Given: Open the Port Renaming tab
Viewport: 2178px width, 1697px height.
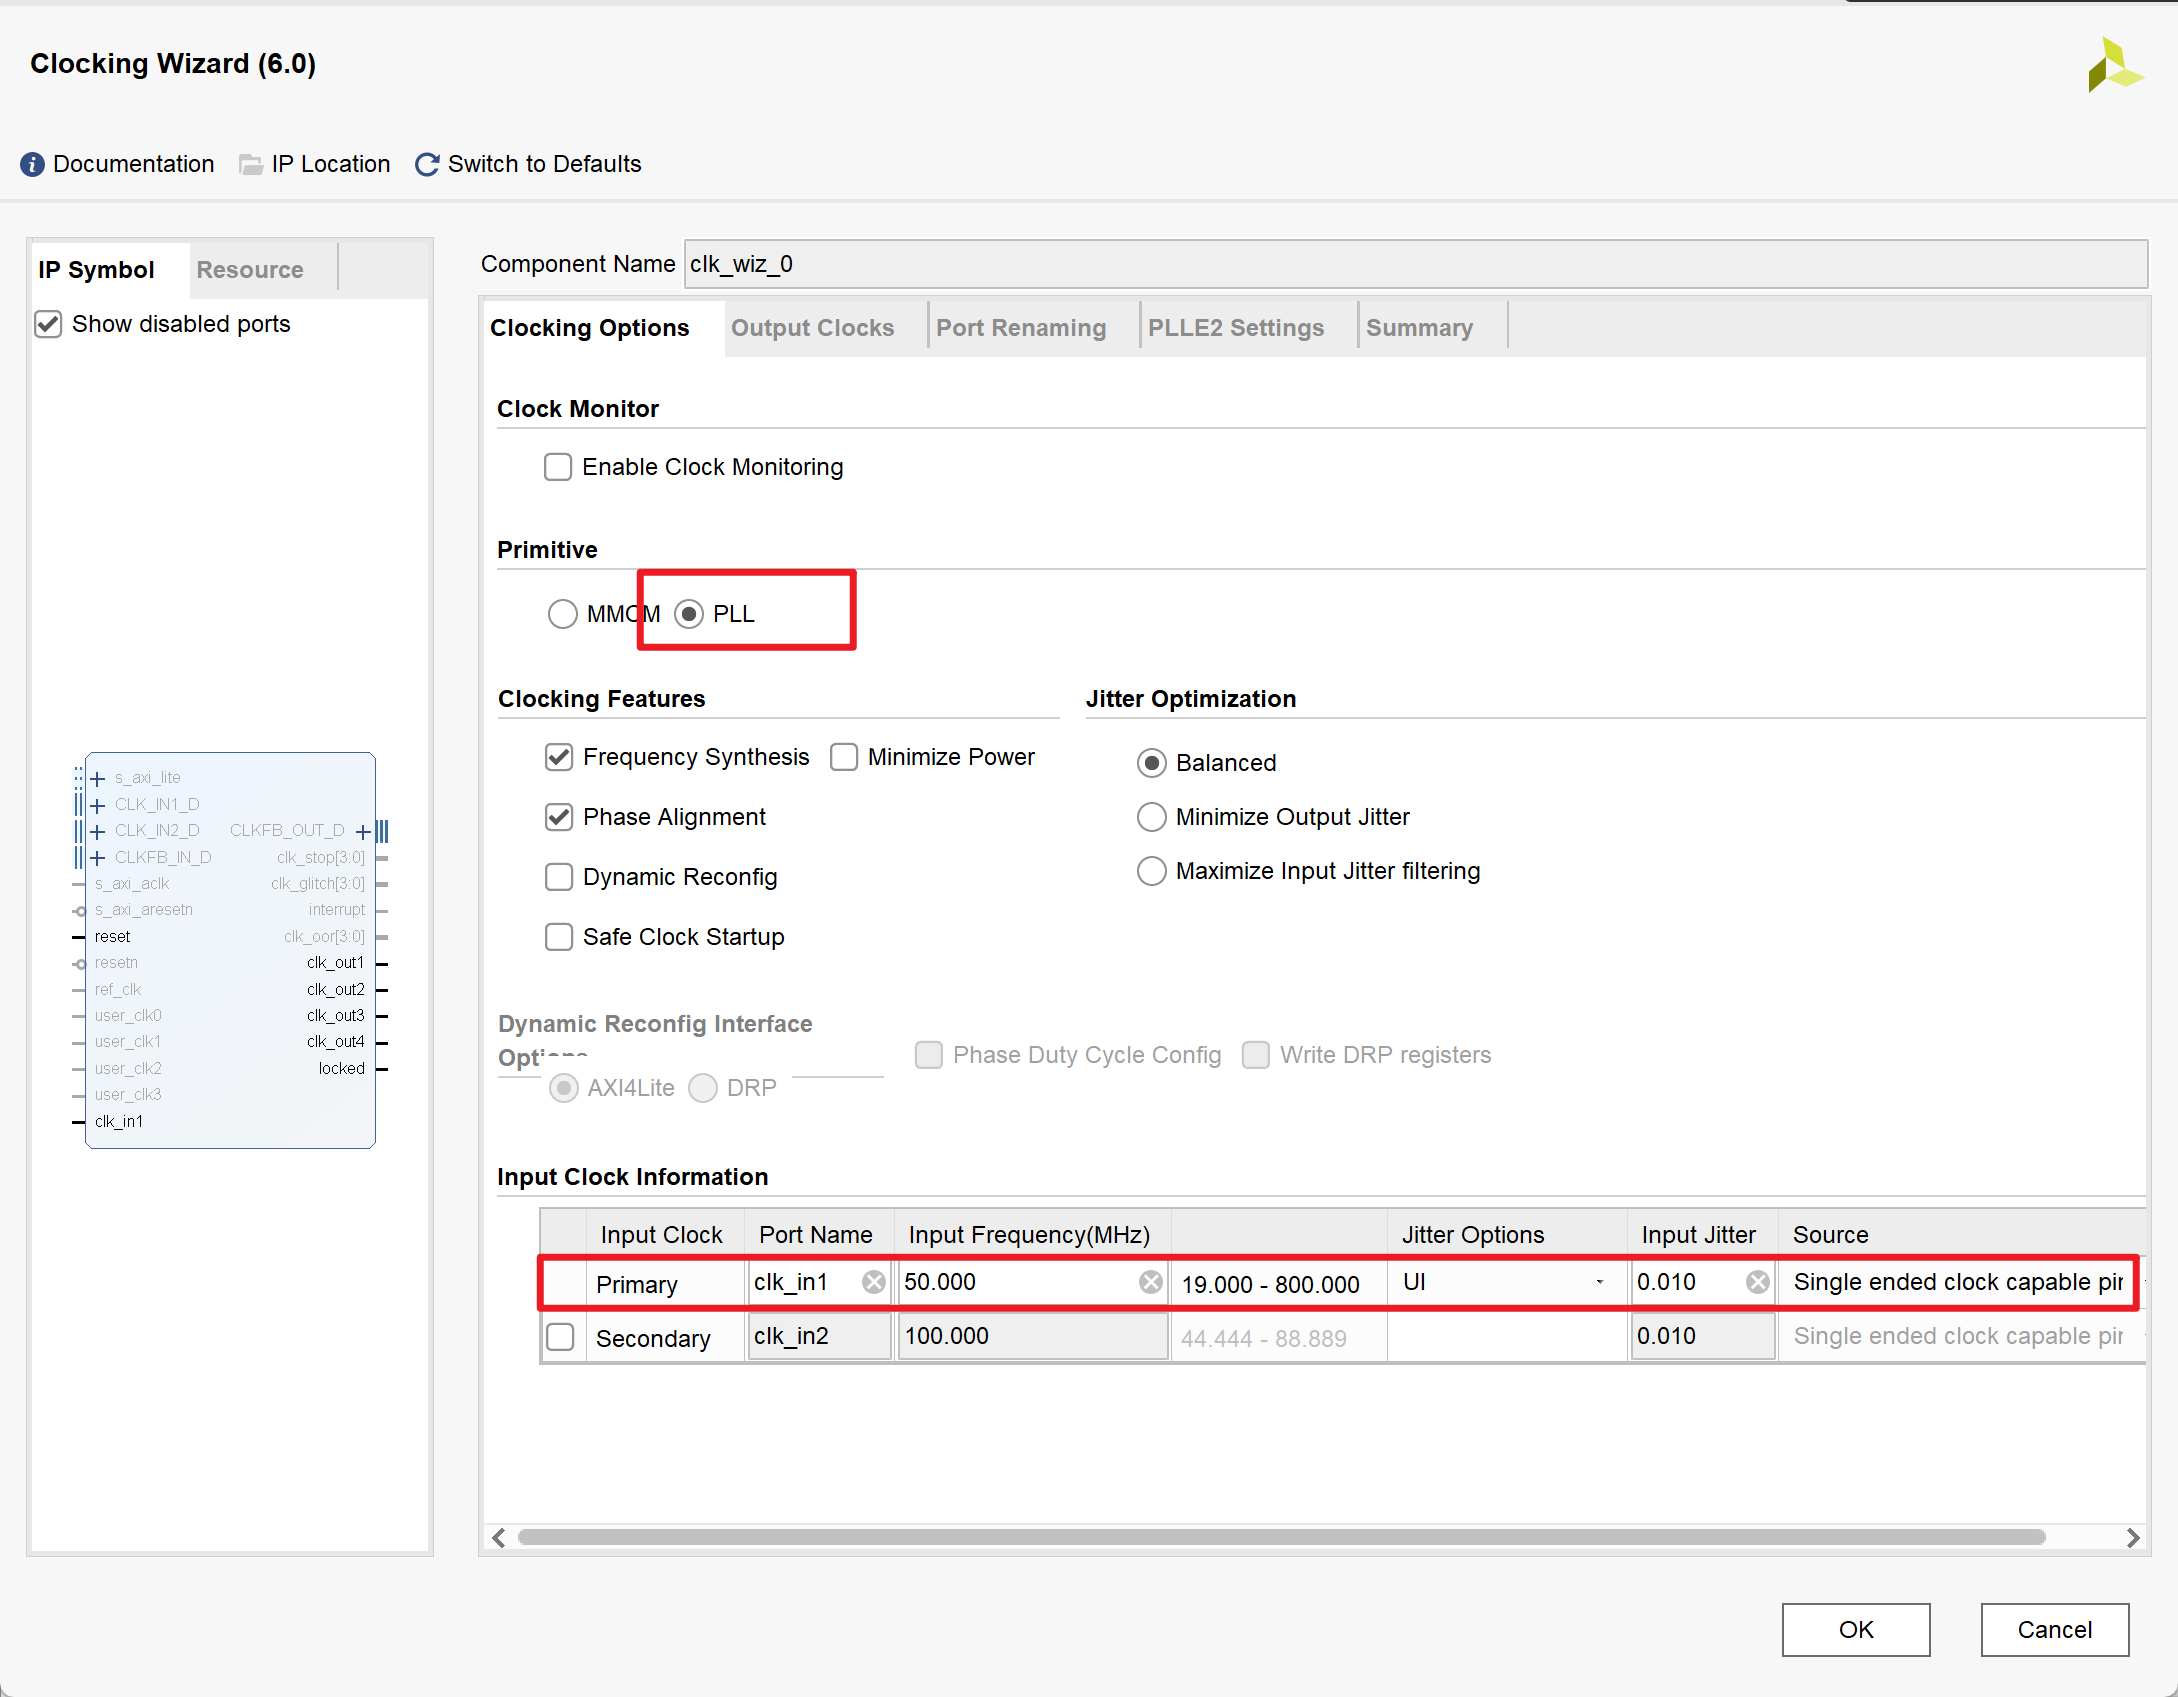Looking at the screenshot, I should 1021,328.
